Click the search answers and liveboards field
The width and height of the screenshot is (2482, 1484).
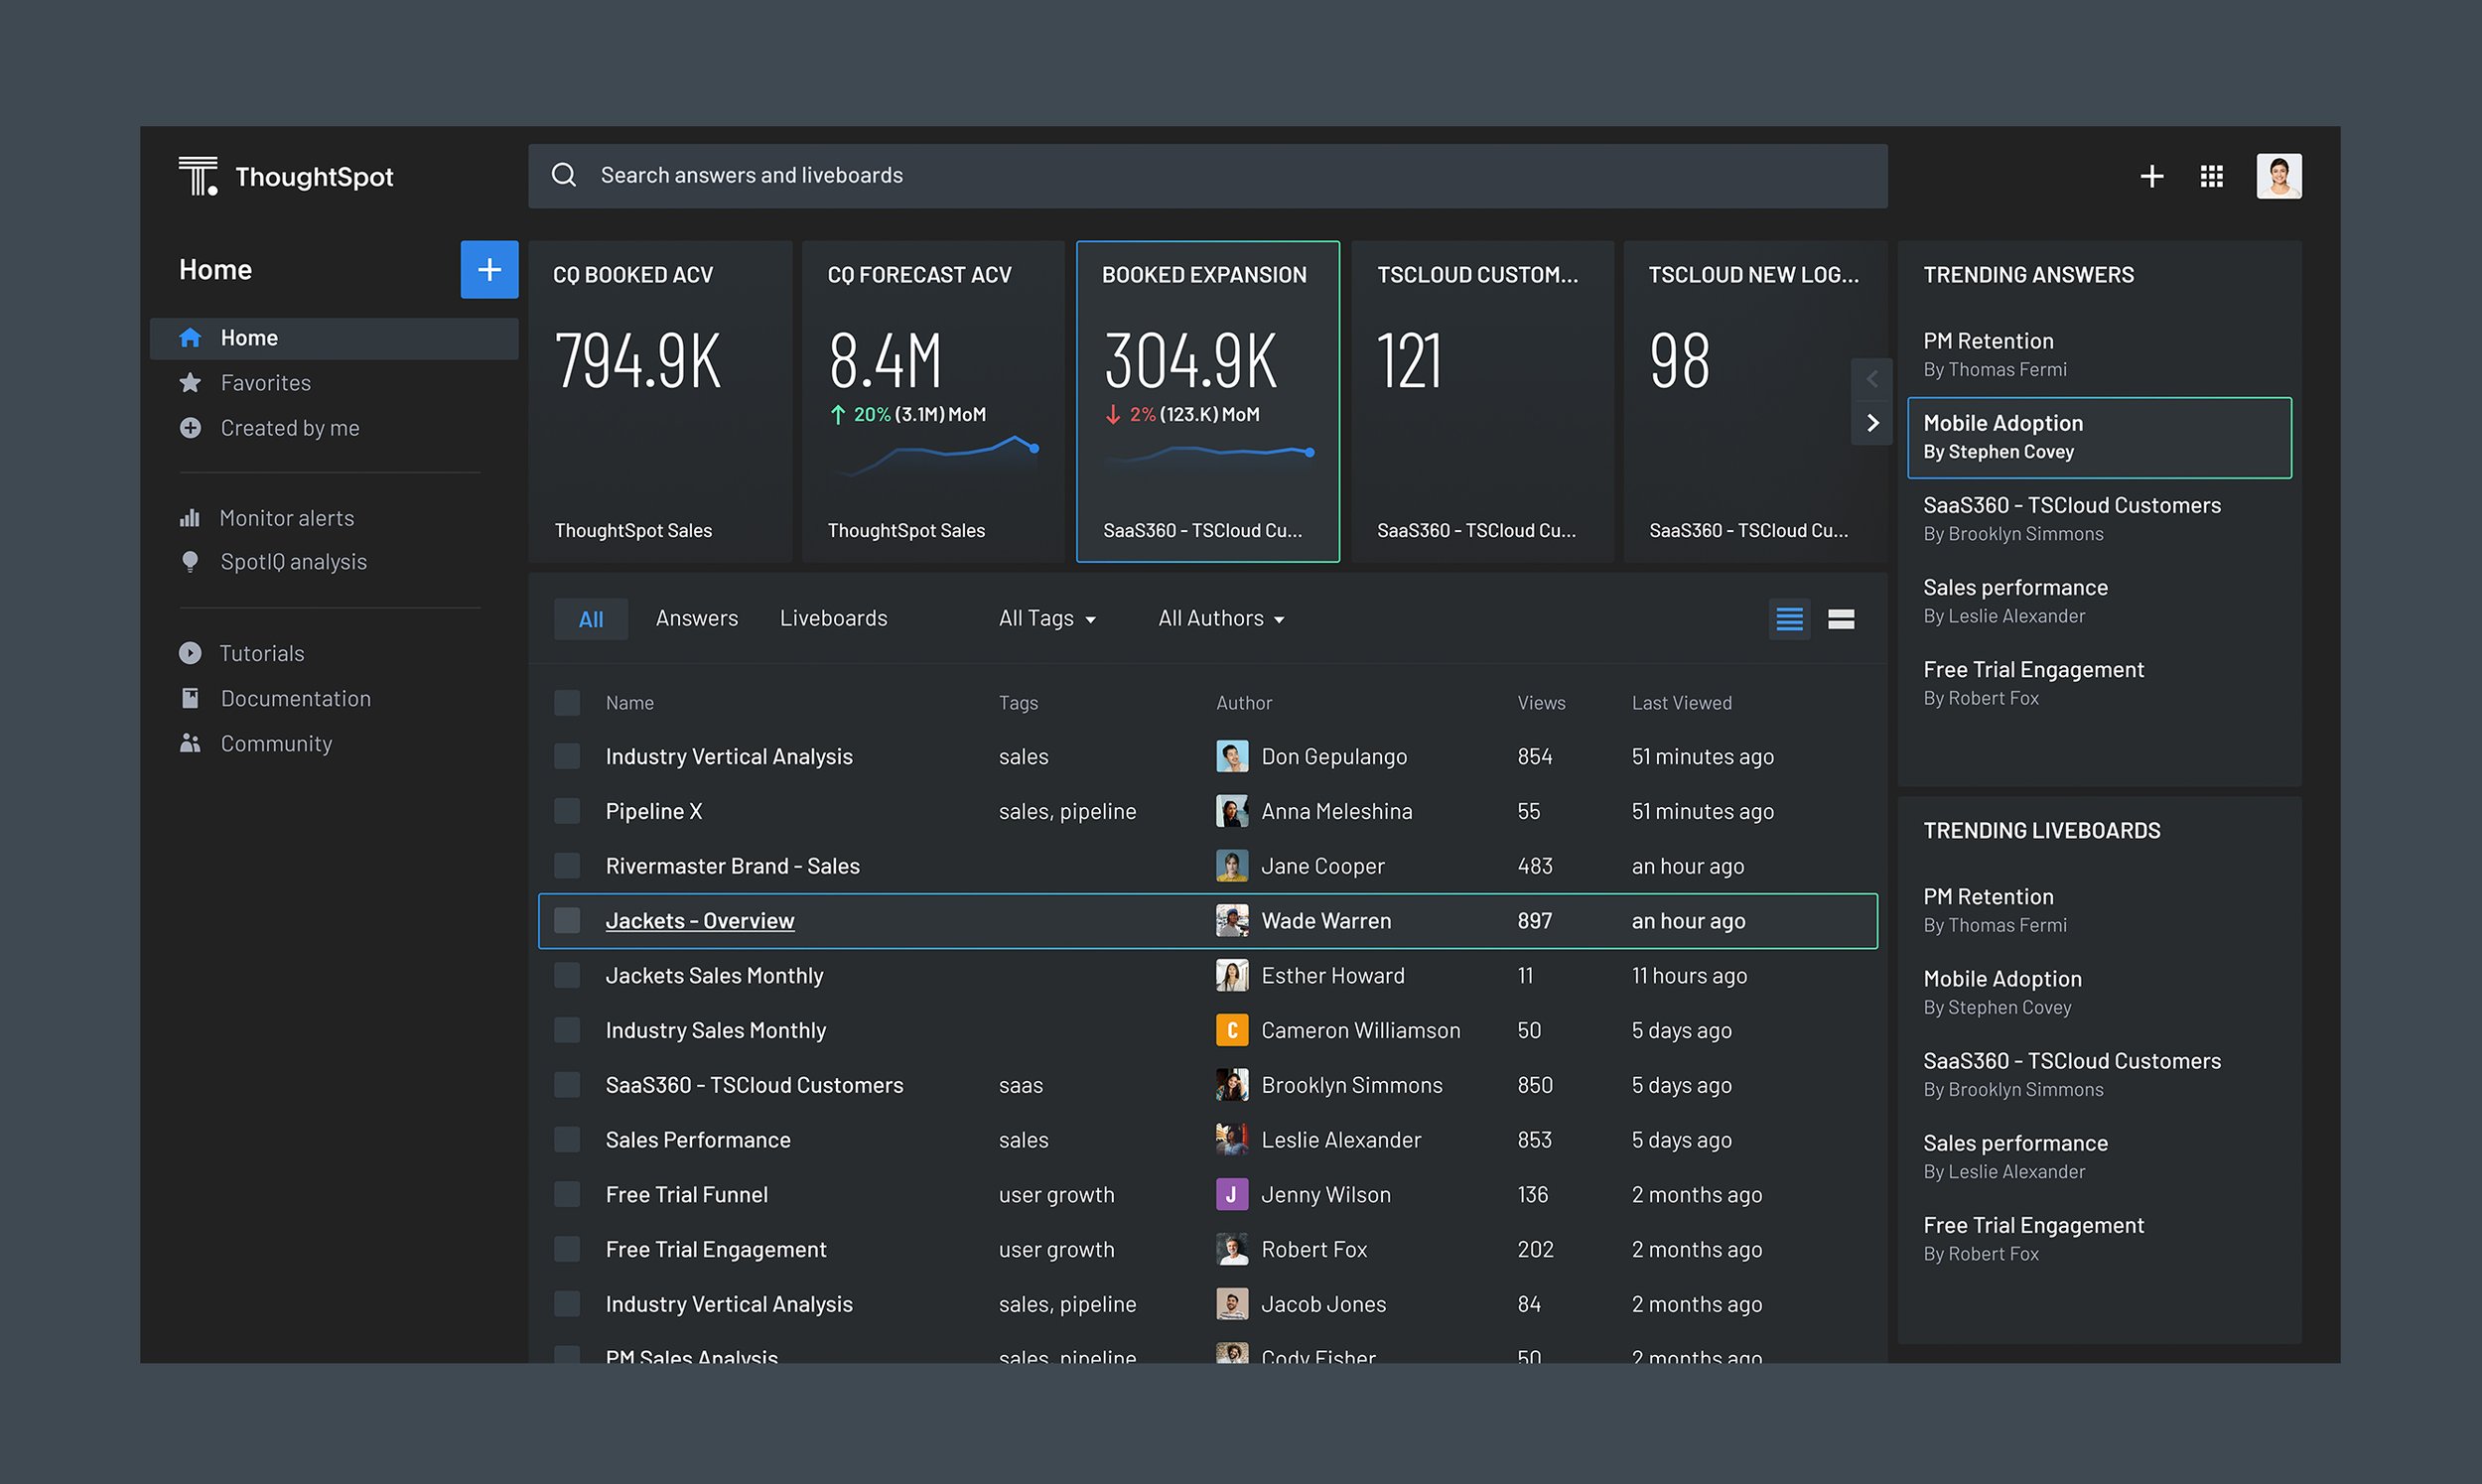(x=1207, y=176)
